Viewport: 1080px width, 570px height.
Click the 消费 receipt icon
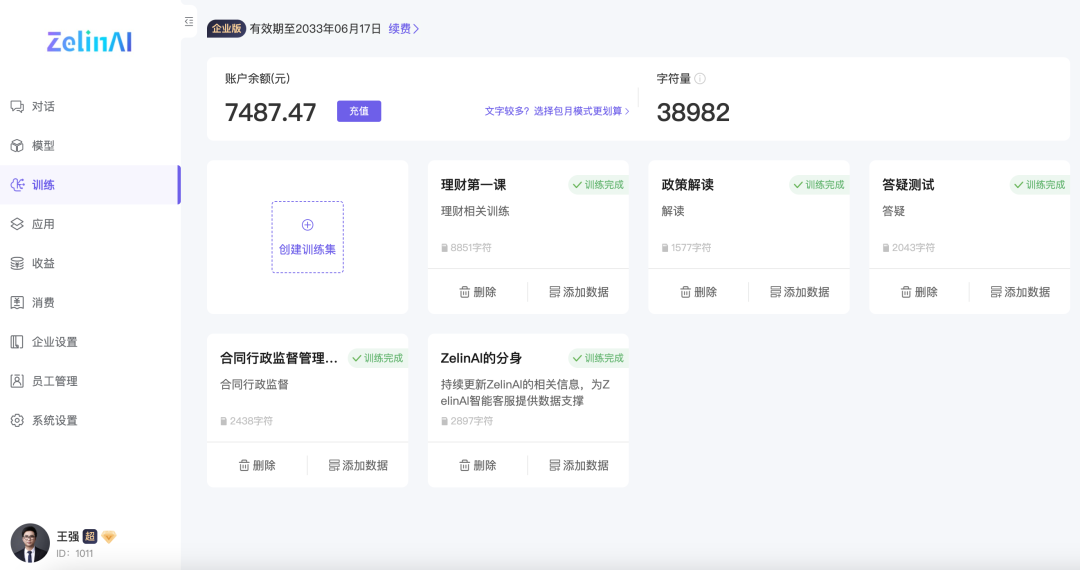coord(17,302)
